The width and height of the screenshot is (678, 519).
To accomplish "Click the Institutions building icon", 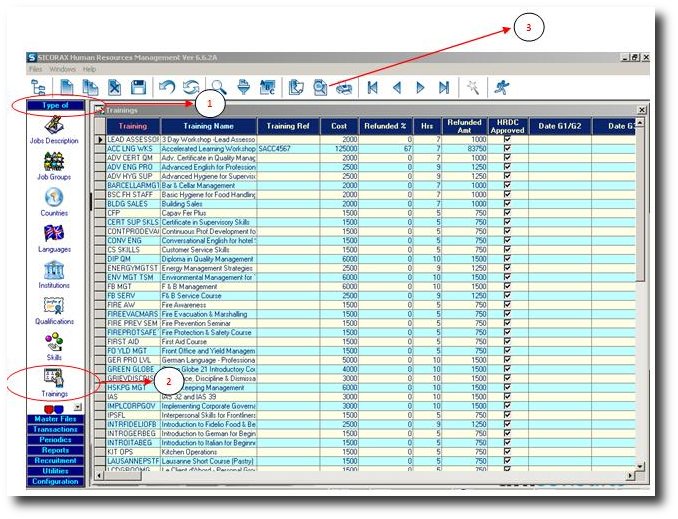I will (x=54, y=270).
